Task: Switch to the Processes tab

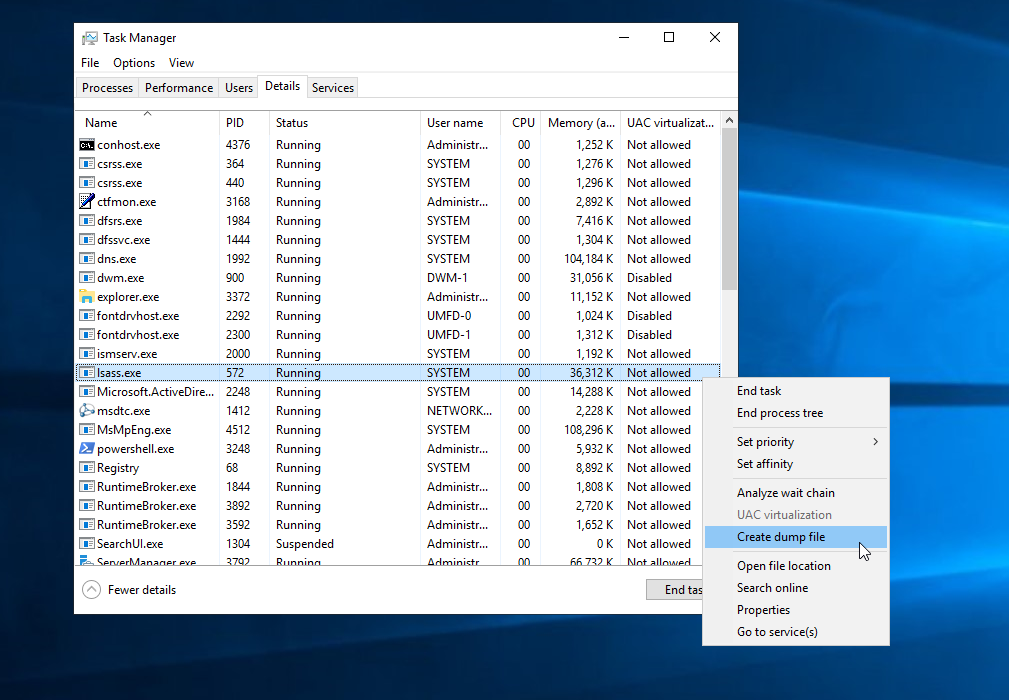Action: (107, 88)
